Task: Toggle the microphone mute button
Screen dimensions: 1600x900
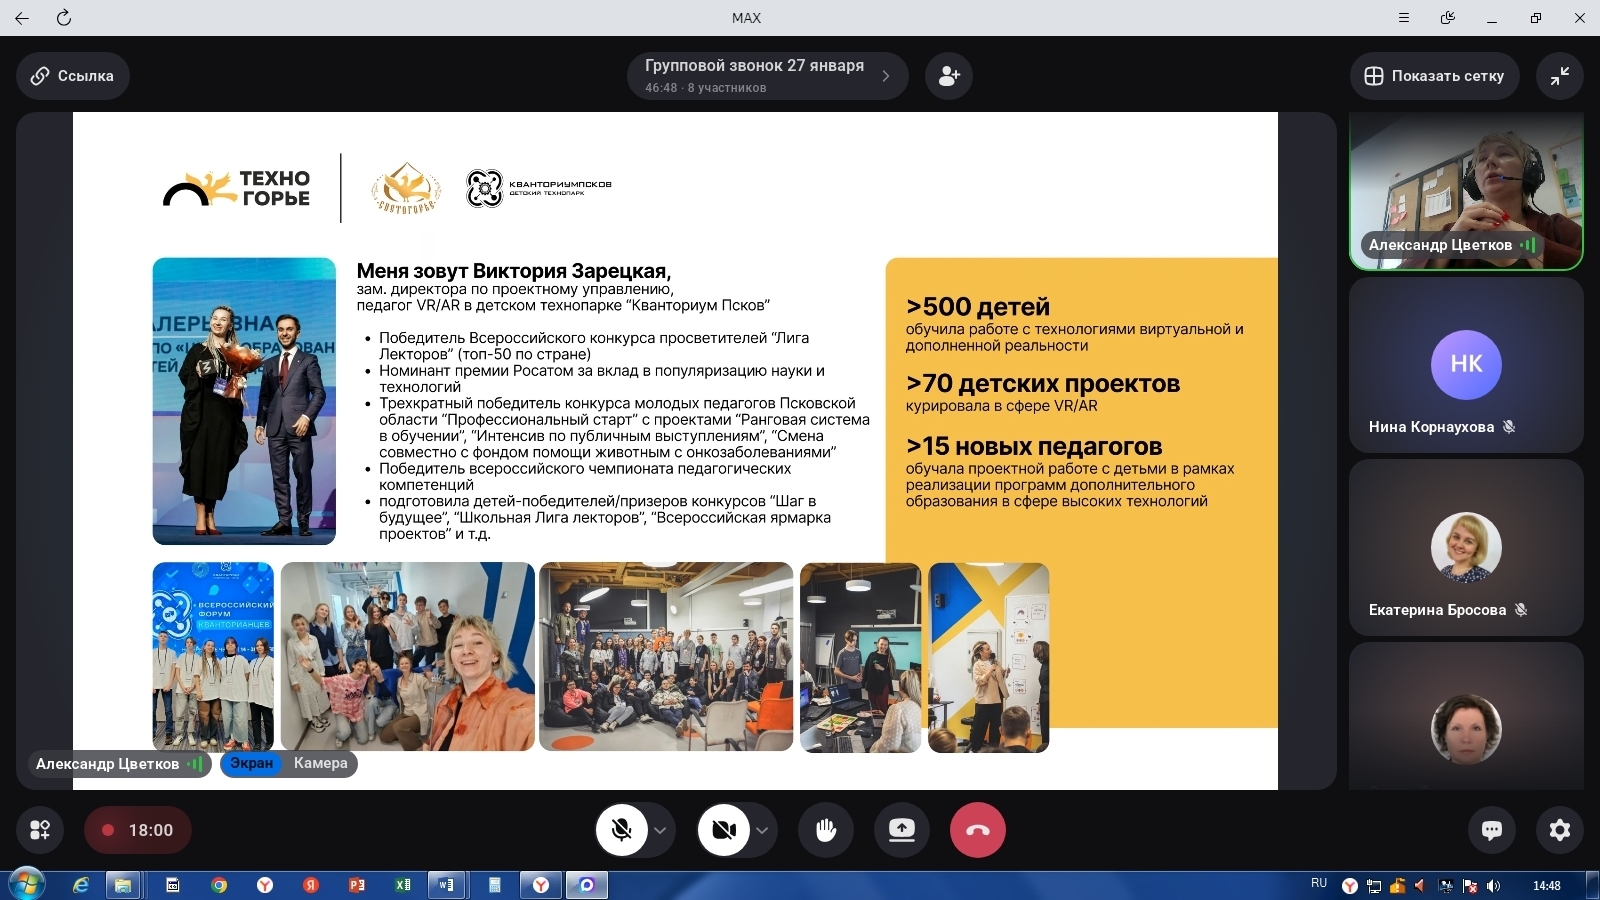Action: point(622,830)
